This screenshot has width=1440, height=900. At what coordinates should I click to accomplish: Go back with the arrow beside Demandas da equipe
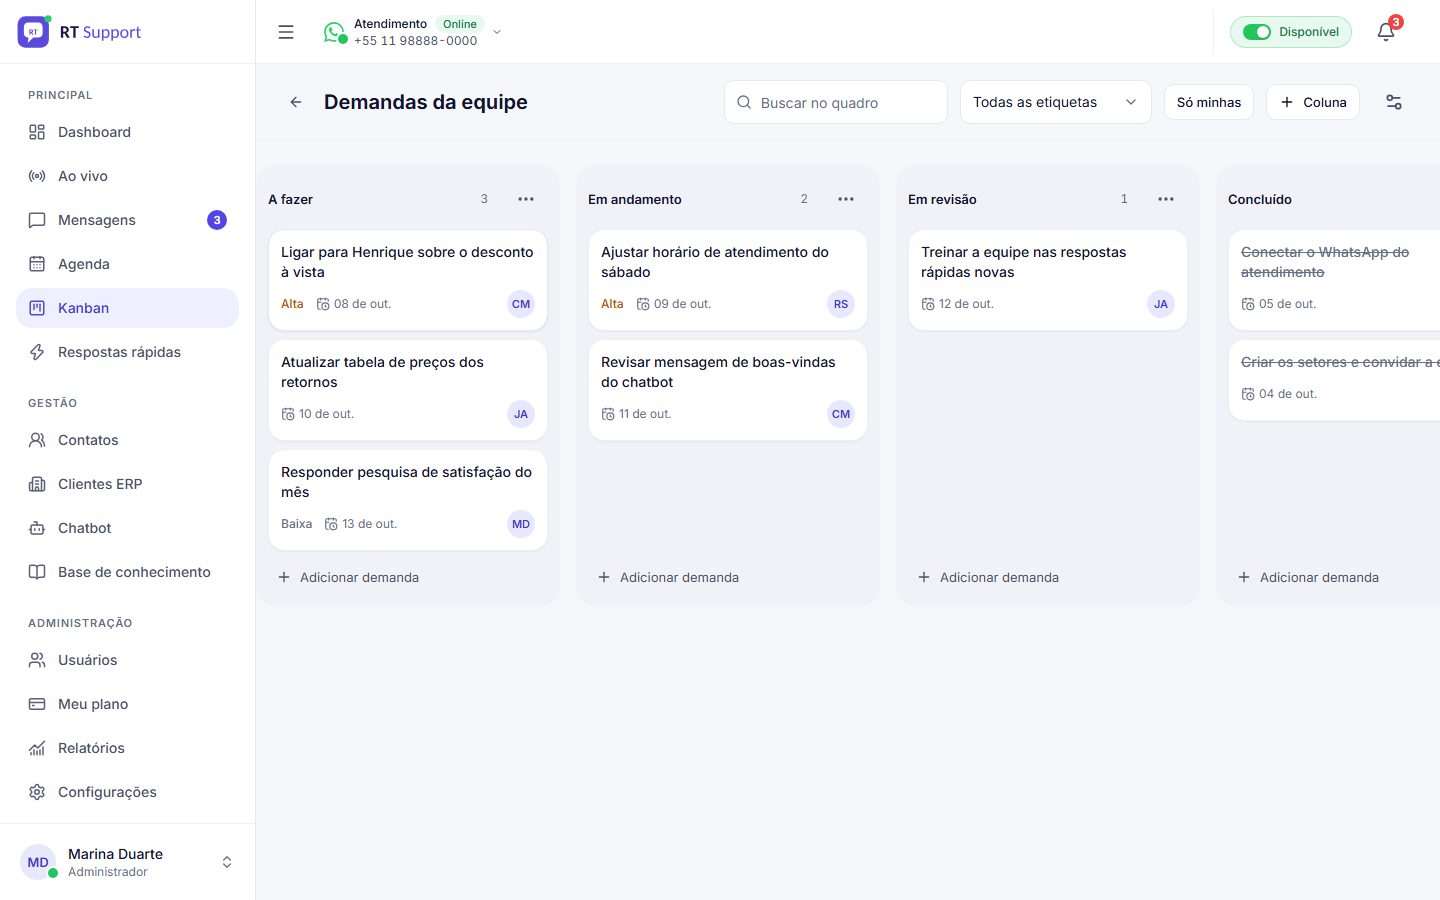click(x=296, y=102)
